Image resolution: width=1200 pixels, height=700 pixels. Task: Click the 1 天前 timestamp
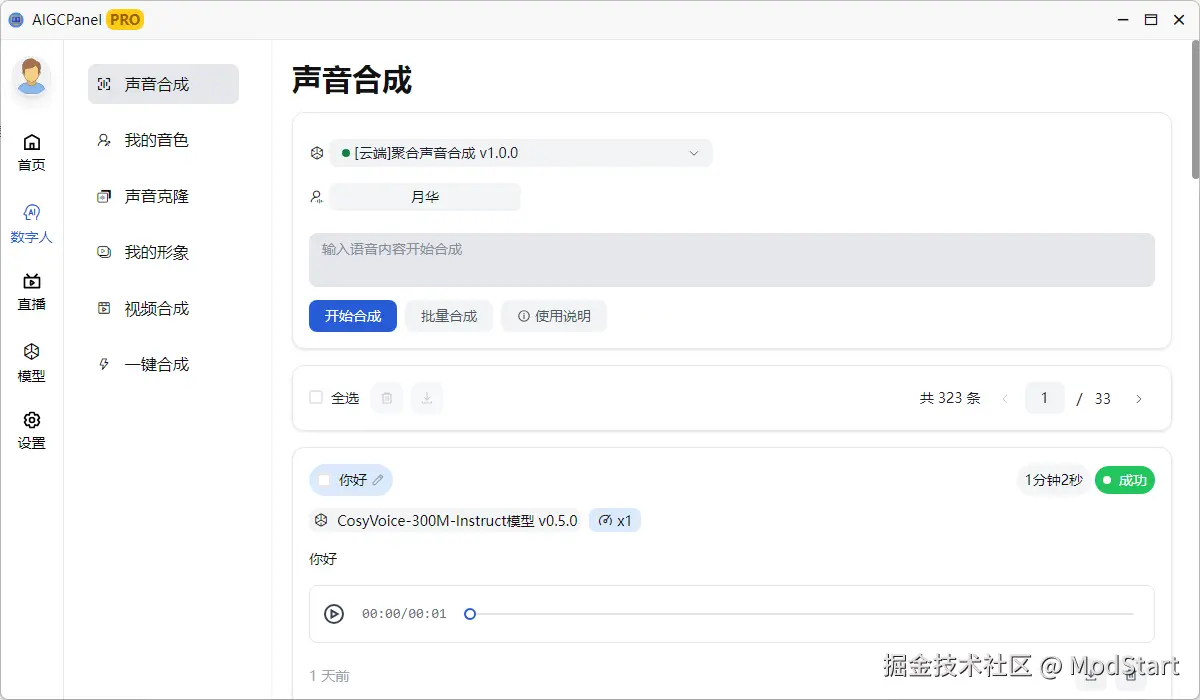tap(330, 676)
